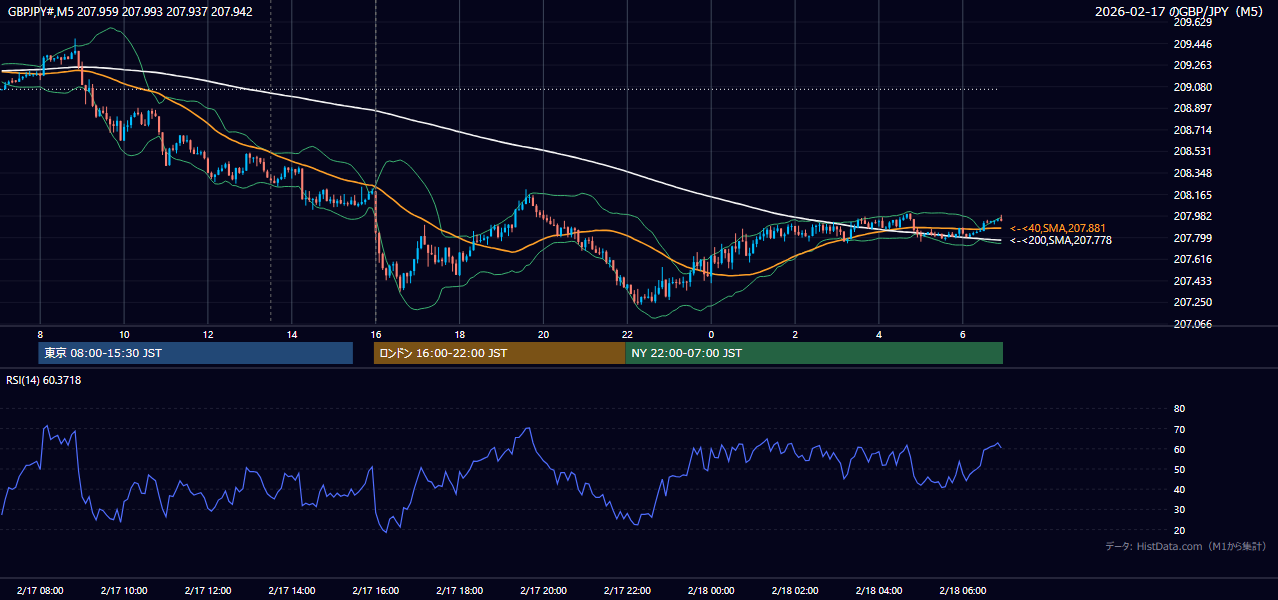This screenshot has height=600, width=1278.
Task: Click the 209.263 price axis label
Action: [x=1192, y=65]
